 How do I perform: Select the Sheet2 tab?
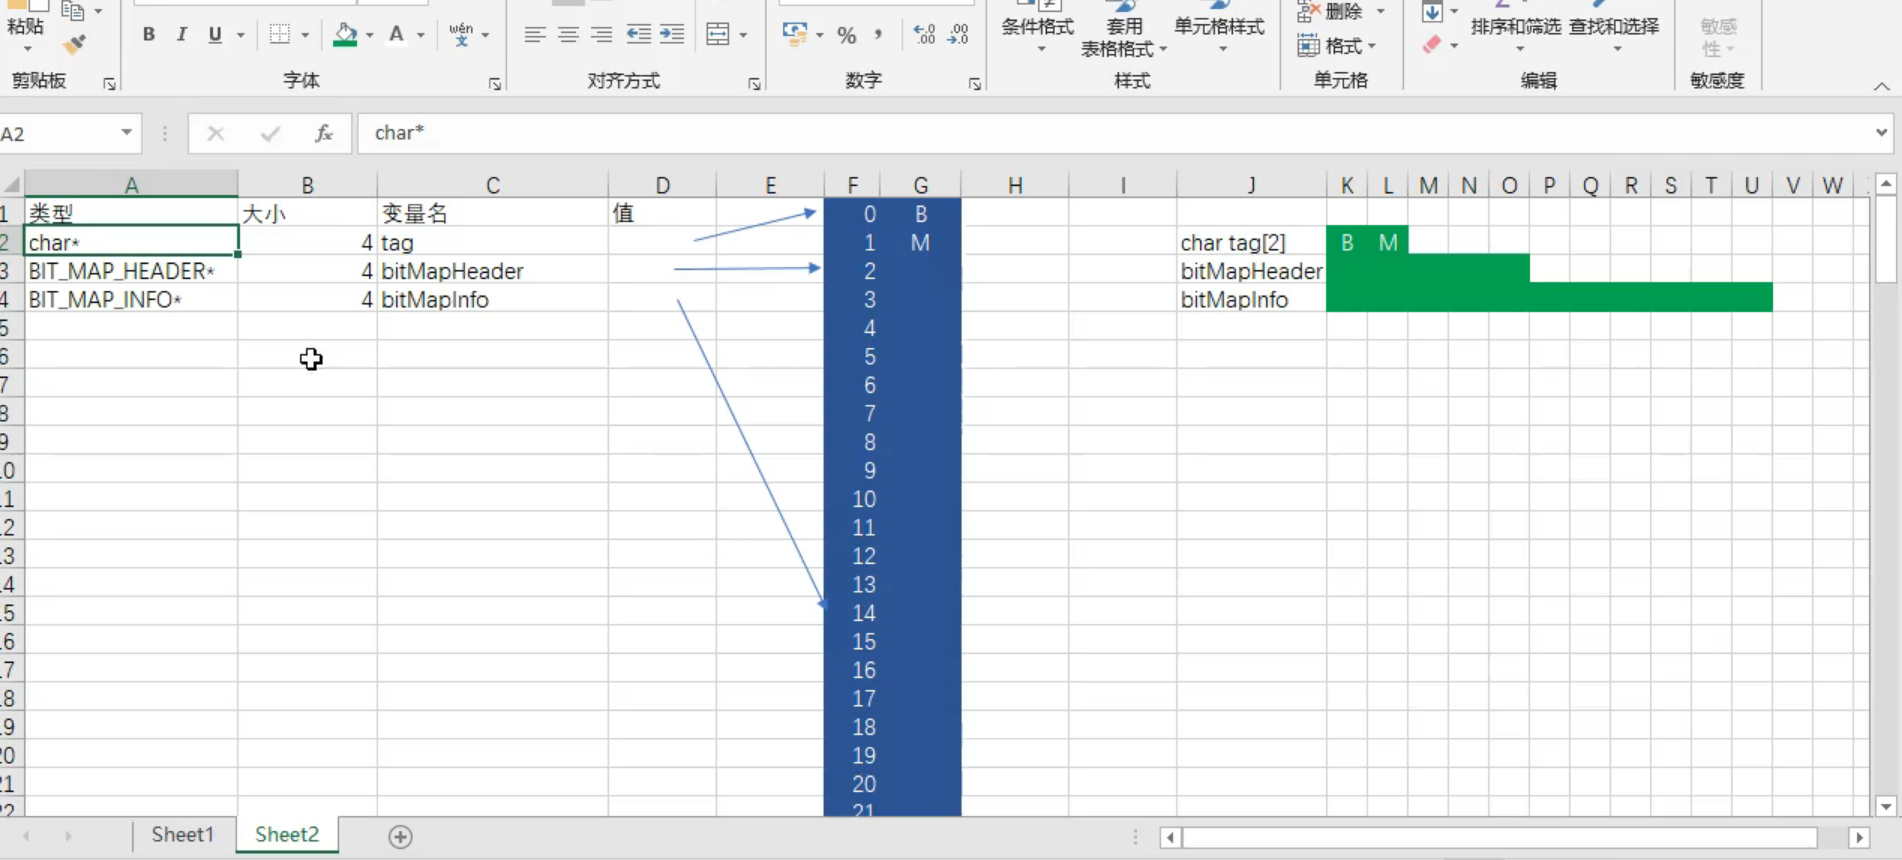click(x=287, y=834)
